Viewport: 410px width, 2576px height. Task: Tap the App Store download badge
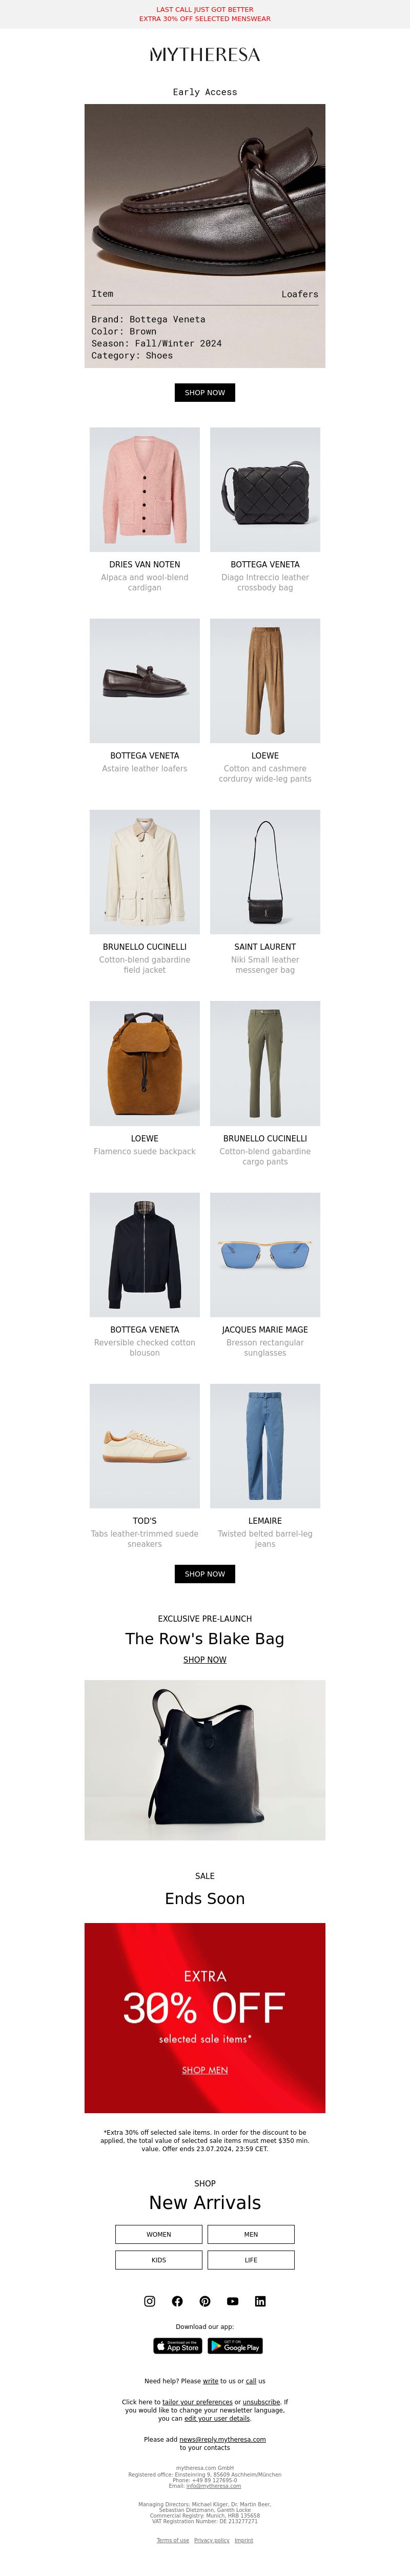pyautogui.click(x=178, y=2346)
